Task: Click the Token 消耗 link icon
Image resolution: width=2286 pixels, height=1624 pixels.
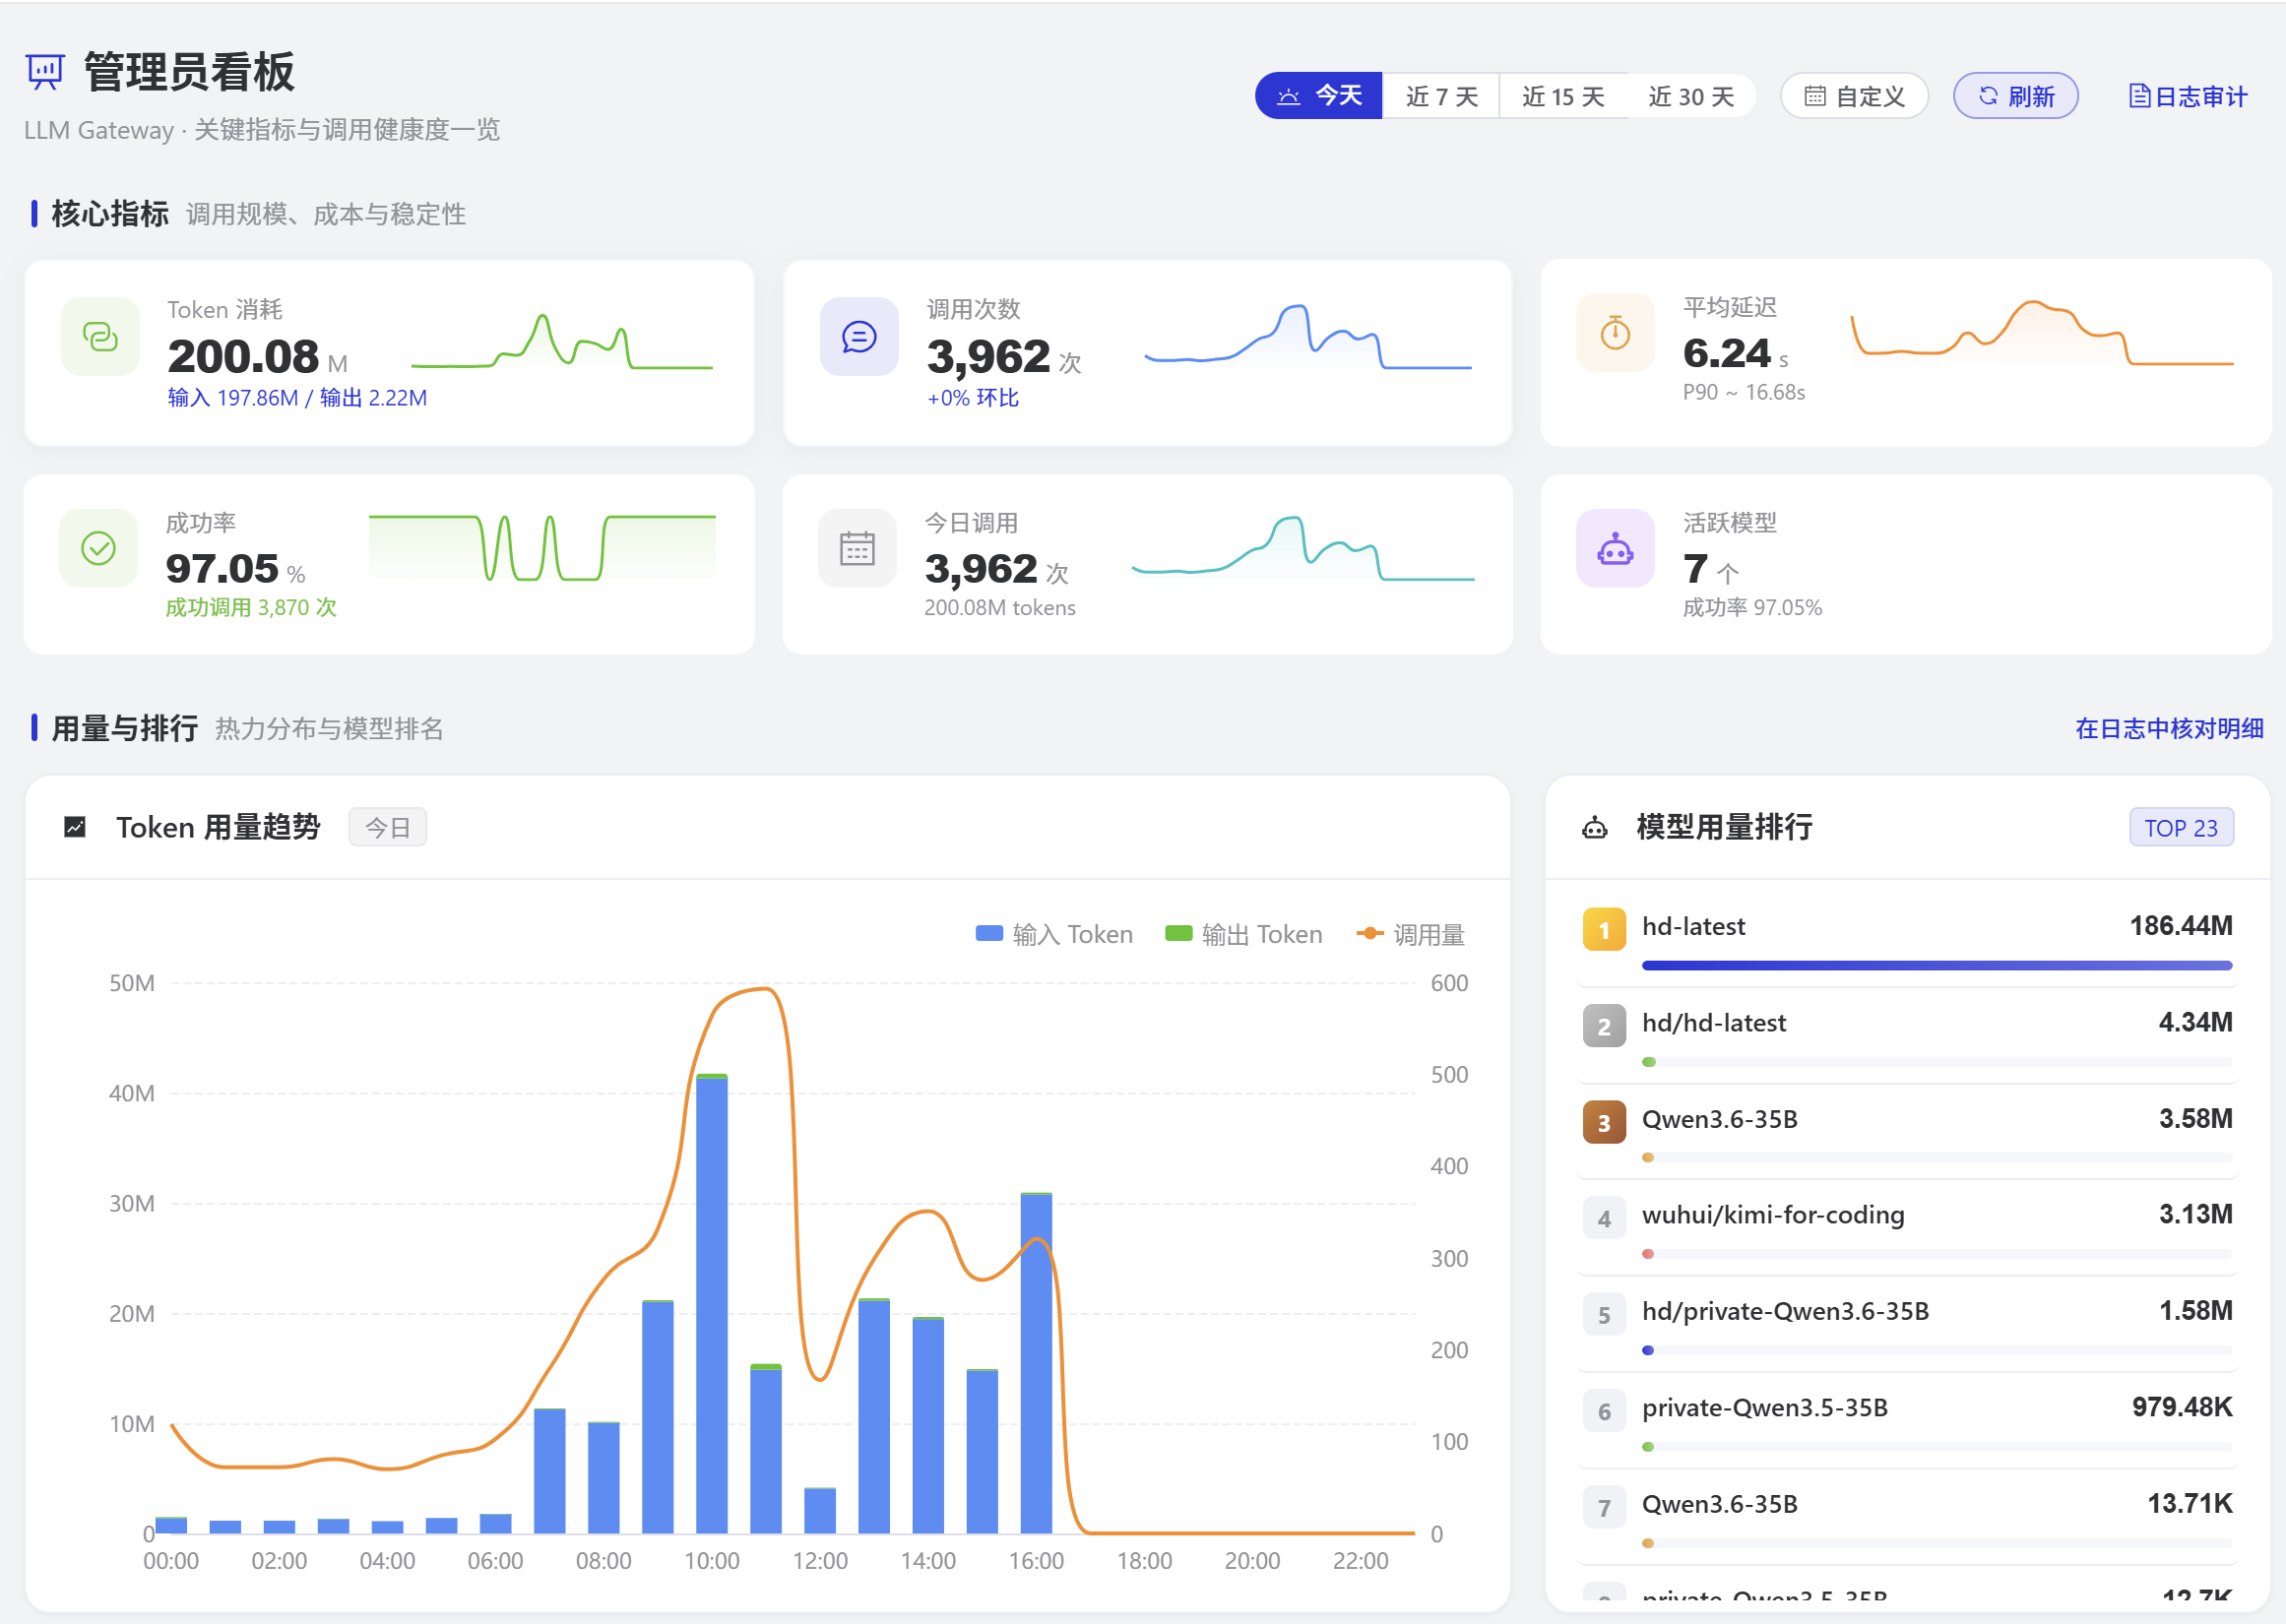Action: pos(100,337)
